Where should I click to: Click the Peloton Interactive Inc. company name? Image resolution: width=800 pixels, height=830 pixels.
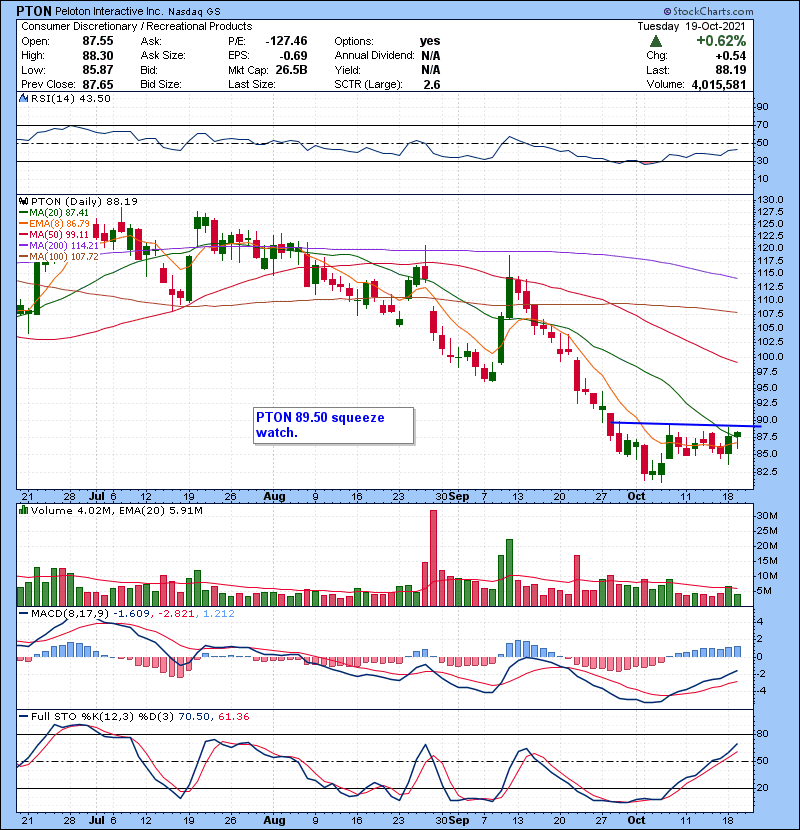point(110,11)
